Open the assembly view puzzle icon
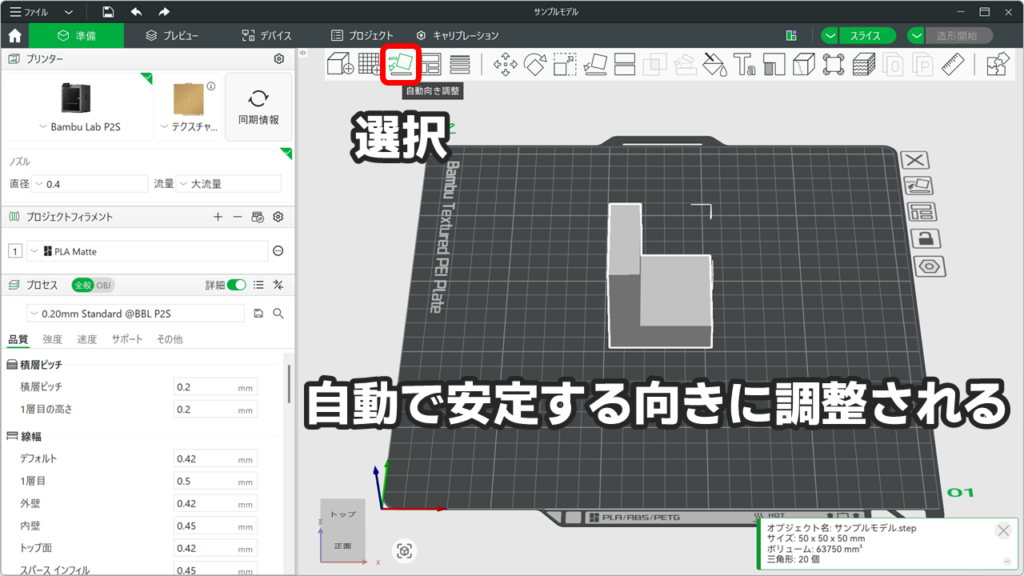Viewport: 1024px width, 576px height. click(x=996, y=65)
